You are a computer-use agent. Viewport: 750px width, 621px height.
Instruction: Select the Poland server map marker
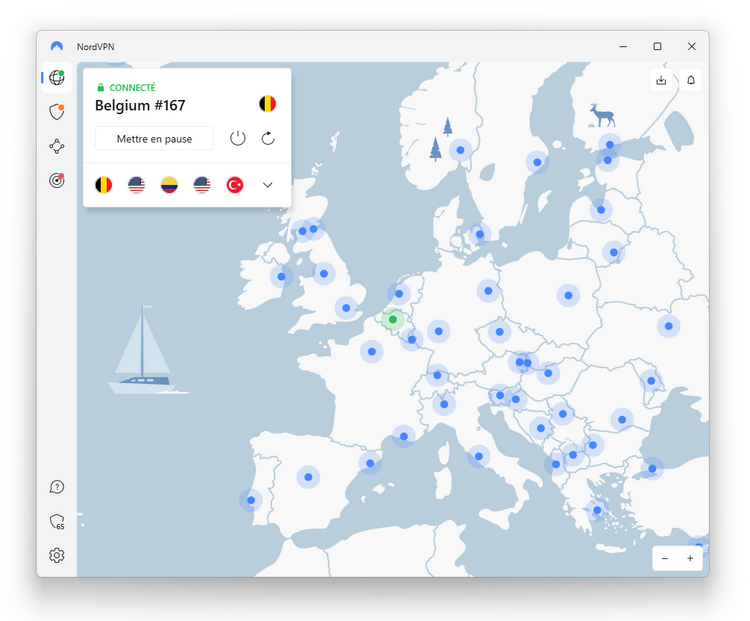(x=568, y=296)
